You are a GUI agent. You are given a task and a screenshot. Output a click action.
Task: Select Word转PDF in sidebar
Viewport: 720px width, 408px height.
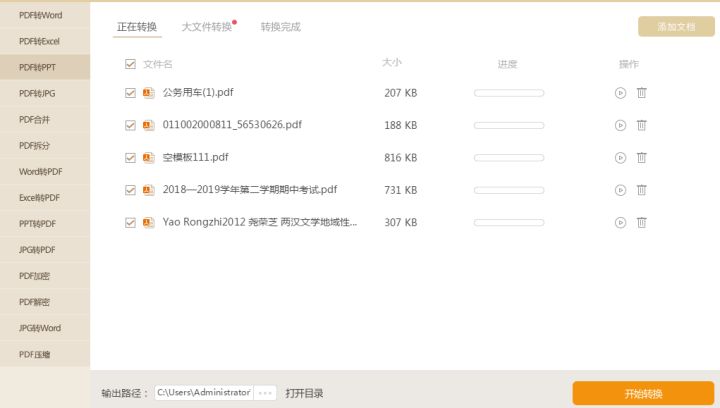pyautogui.click(x=45, y=172)
